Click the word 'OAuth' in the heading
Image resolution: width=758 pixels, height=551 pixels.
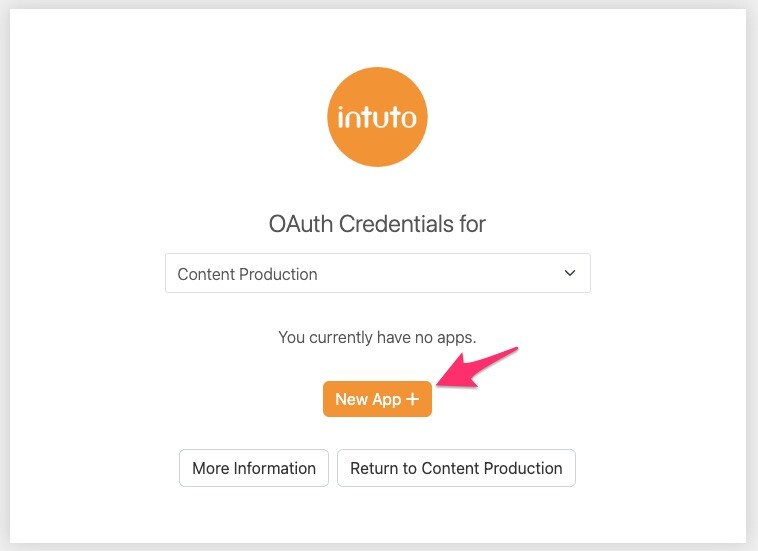point(302,224)
